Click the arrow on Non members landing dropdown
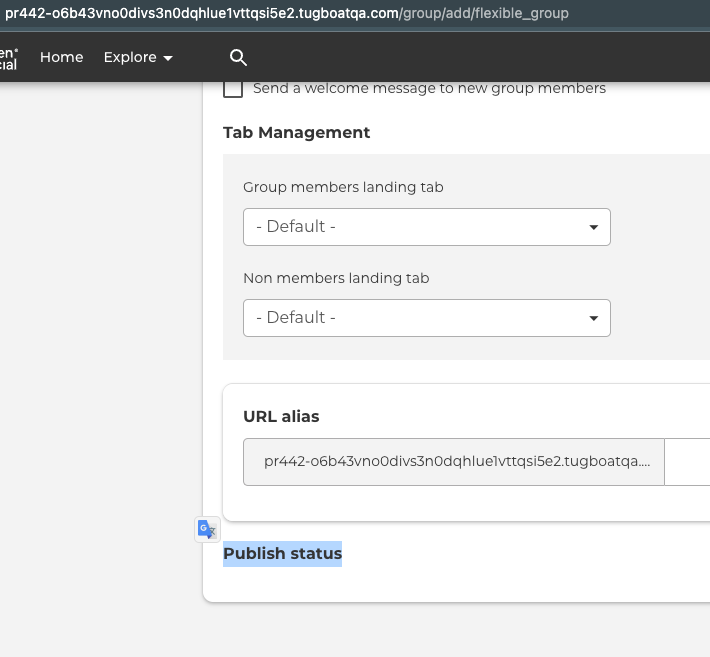The height and width of the screenshot is (657, 710). click(594, 318)
